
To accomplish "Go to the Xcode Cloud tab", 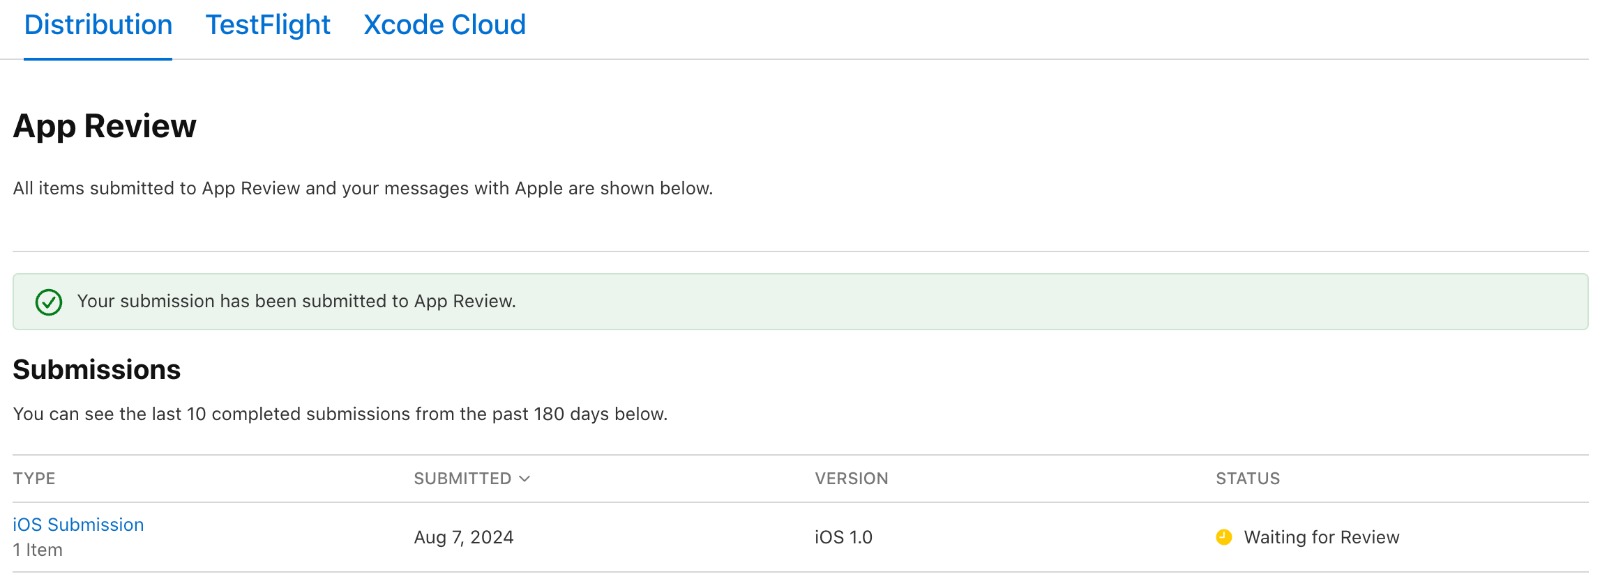I will coord(444,25).
